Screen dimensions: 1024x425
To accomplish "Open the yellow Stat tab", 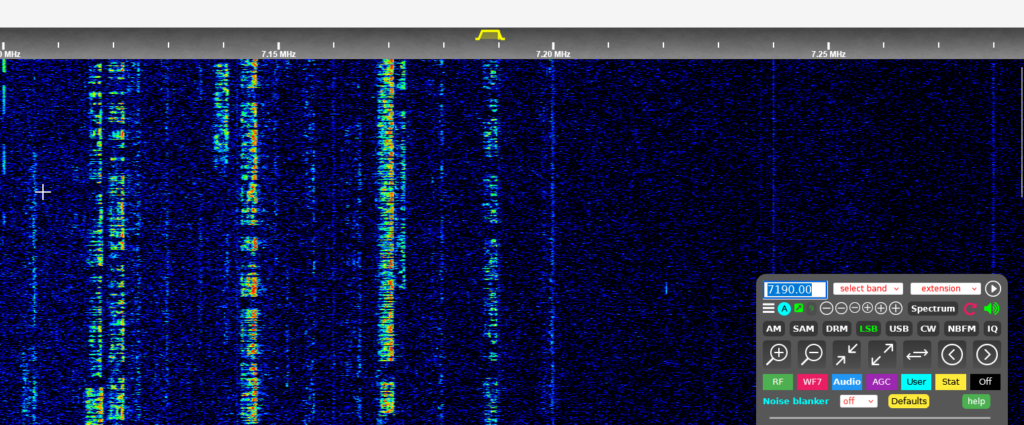I will 951,382.
